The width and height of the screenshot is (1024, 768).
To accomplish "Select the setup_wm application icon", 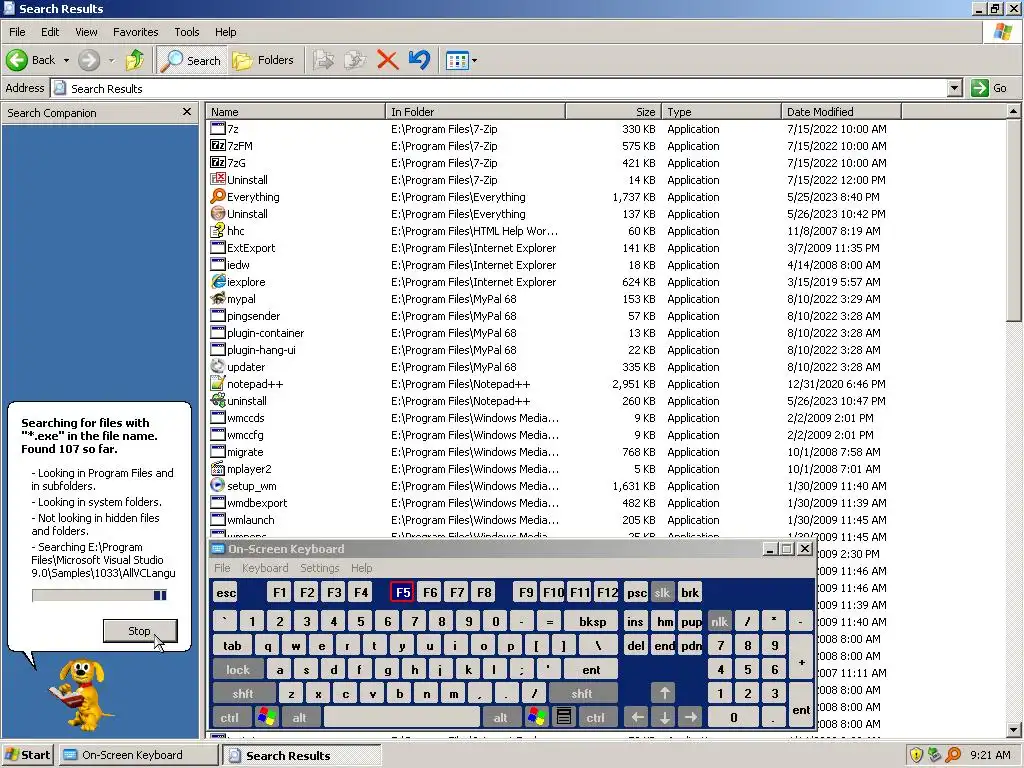I will click(x=218, y=485).
